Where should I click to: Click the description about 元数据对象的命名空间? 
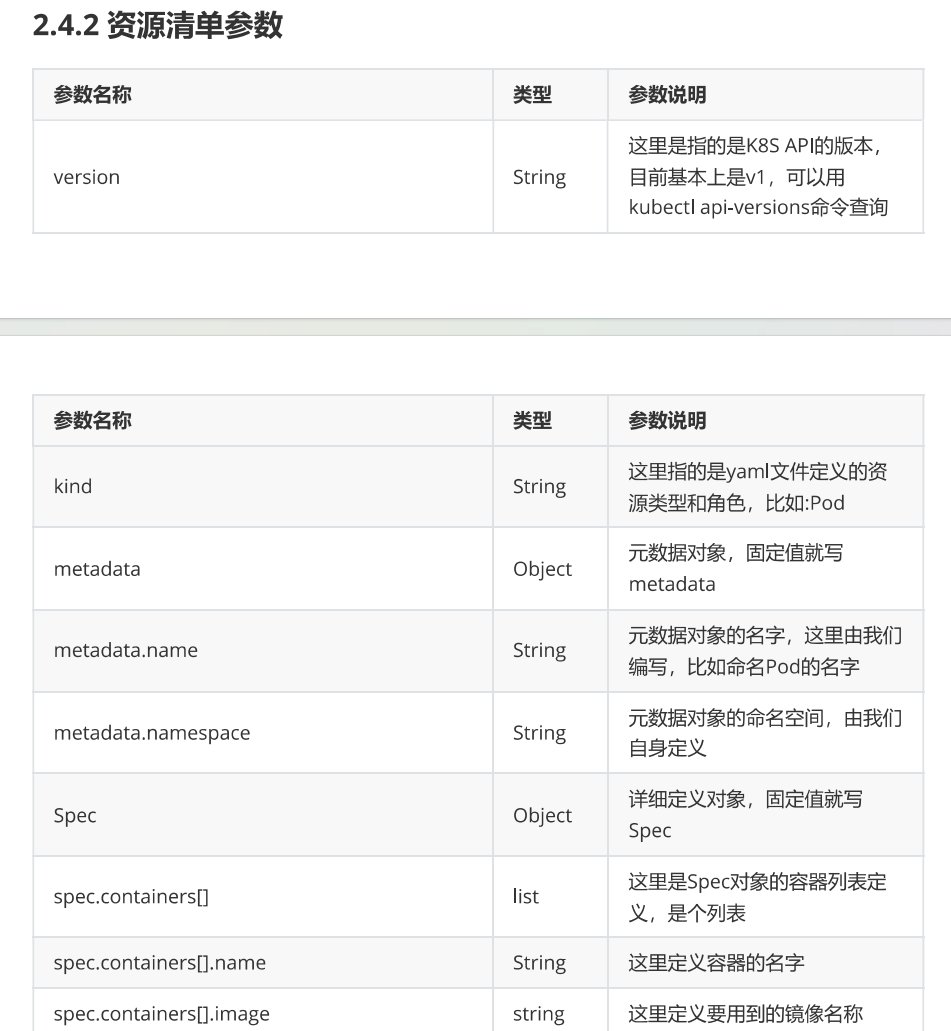coord(765,732)
